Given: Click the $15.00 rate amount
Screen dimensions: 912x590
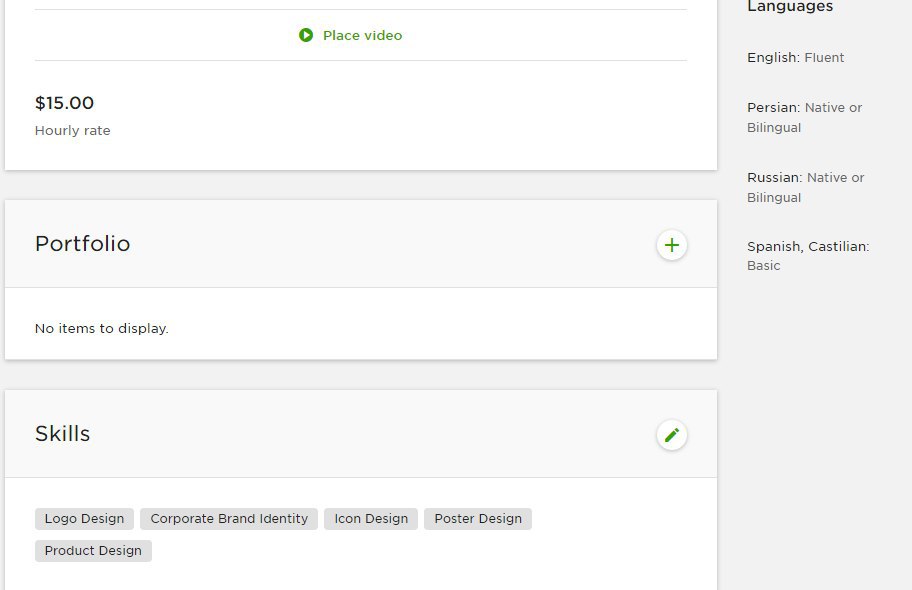Looking at the screenshot, I should [64, 103].
